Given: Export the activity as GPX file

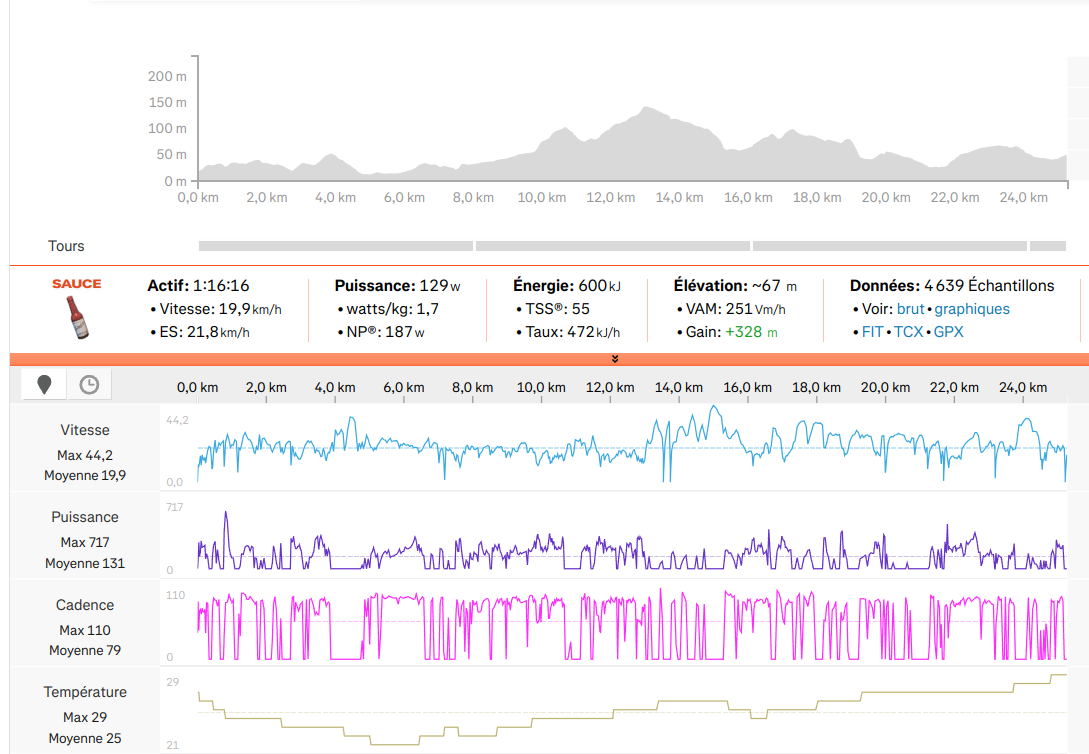Looking at the screenshot, I should point(948,331).
